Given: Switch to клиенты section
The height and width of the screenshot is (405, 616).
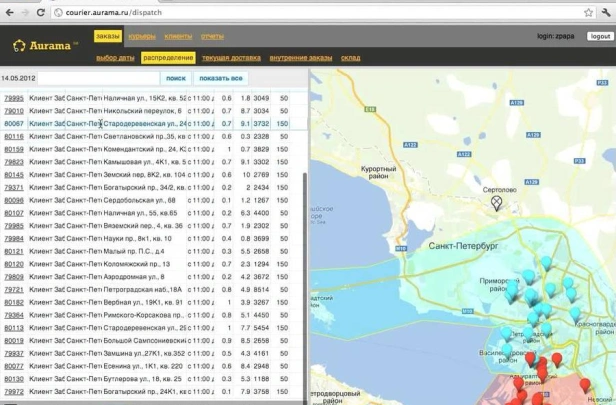Looking at the screenshot, I should tap(178, 36).
